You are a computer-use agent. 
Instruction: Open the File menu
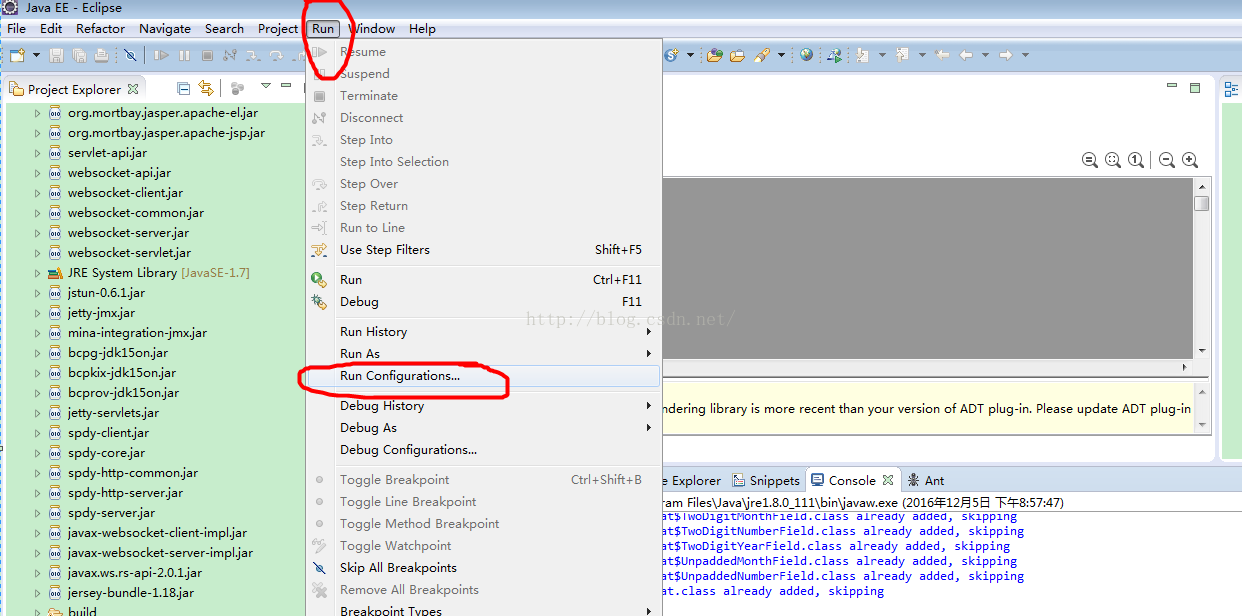click(17, 28)
